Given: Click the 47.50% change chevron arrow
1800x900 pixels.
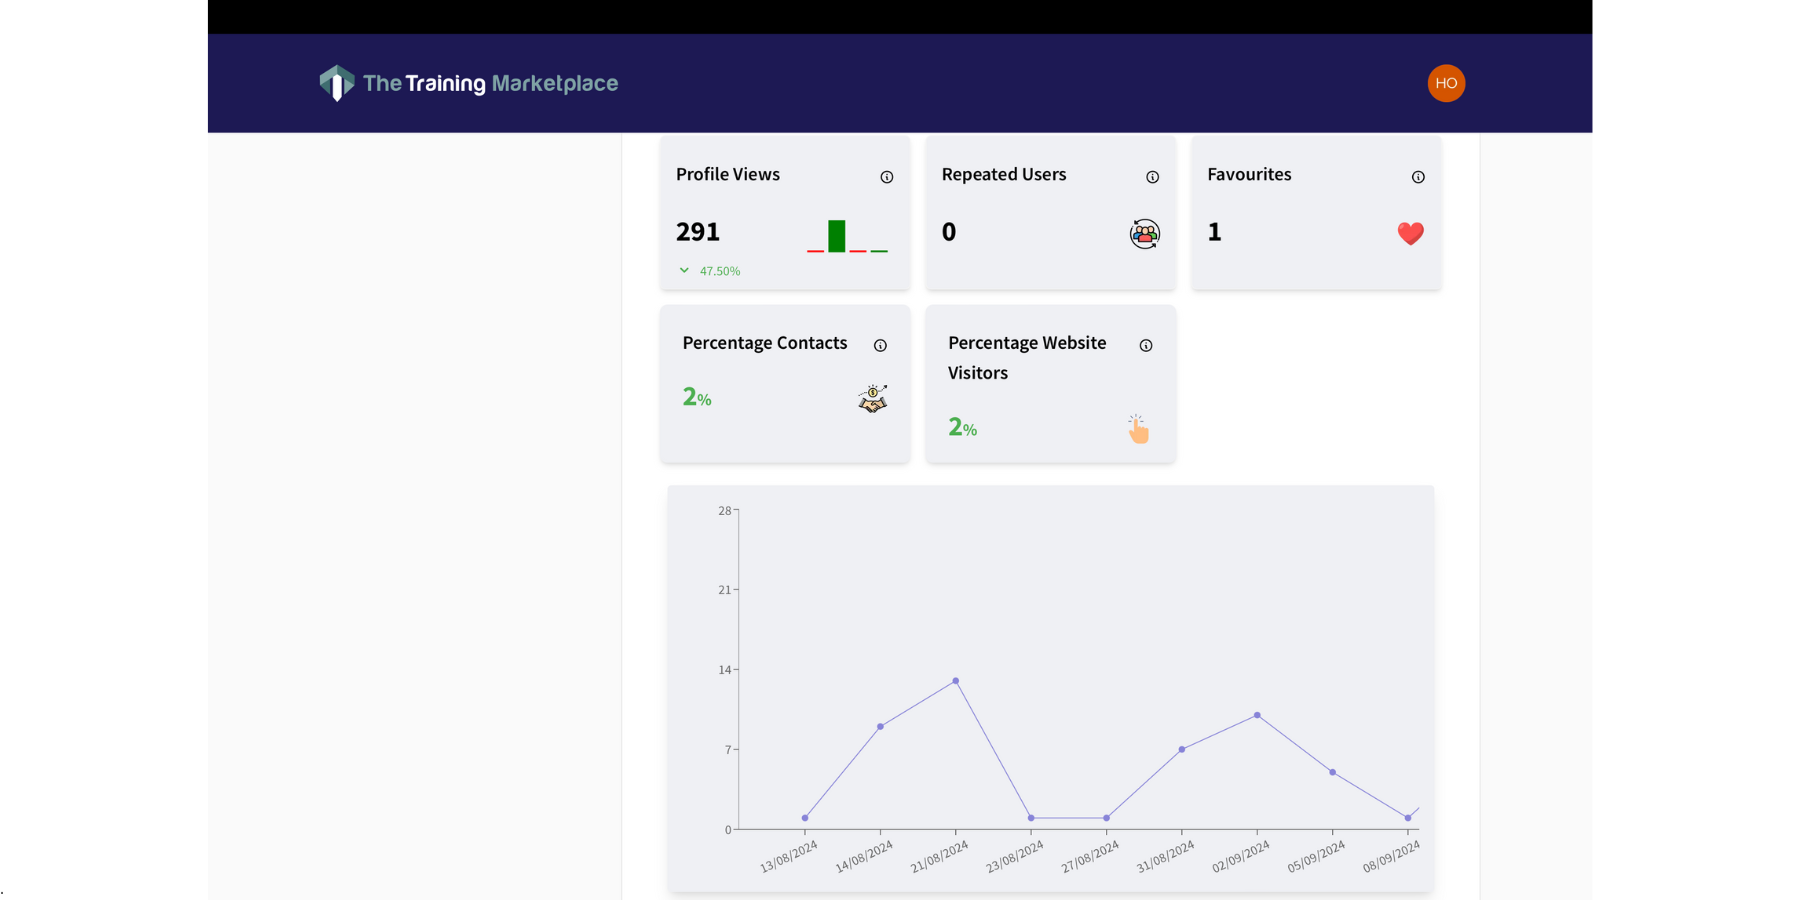Looking at the screenshot, I should (x=684, y=271).
